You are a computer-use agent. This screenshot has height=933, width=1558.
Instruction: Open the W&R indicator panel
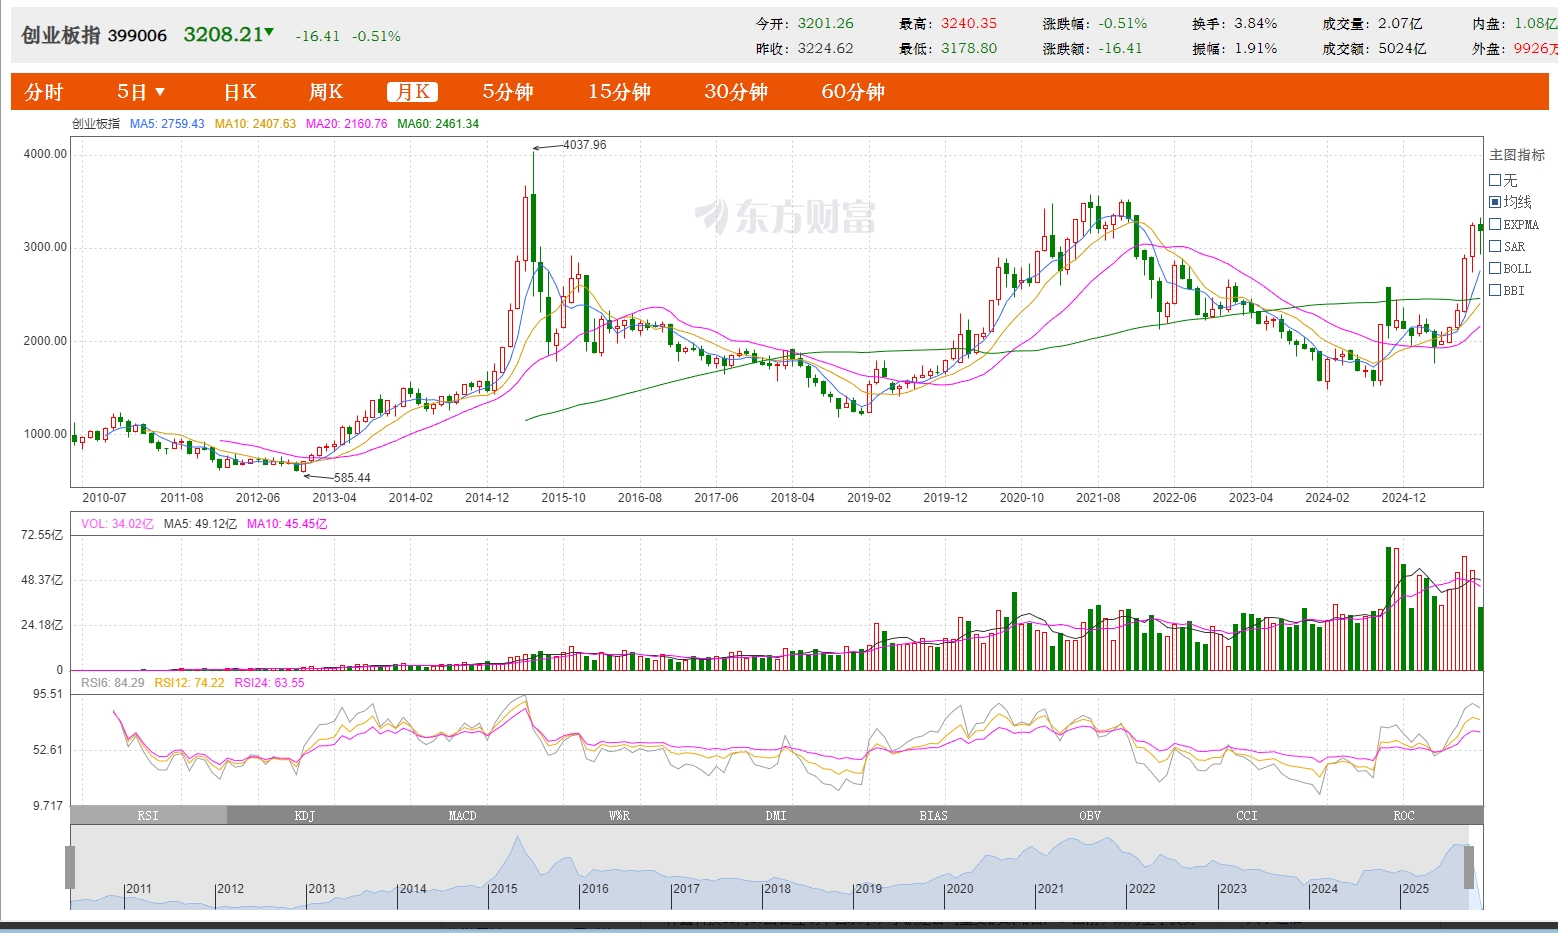619,816
